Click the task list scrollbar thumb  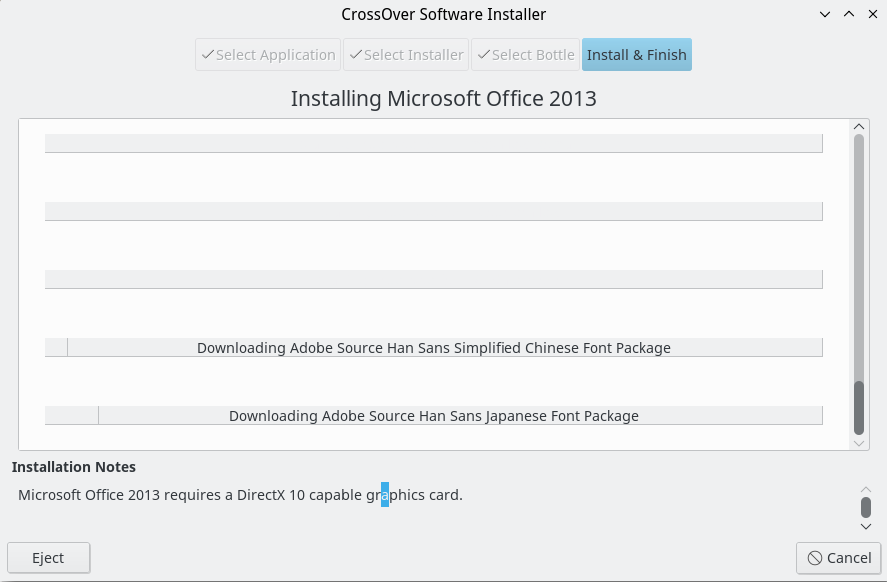point(859,408)
